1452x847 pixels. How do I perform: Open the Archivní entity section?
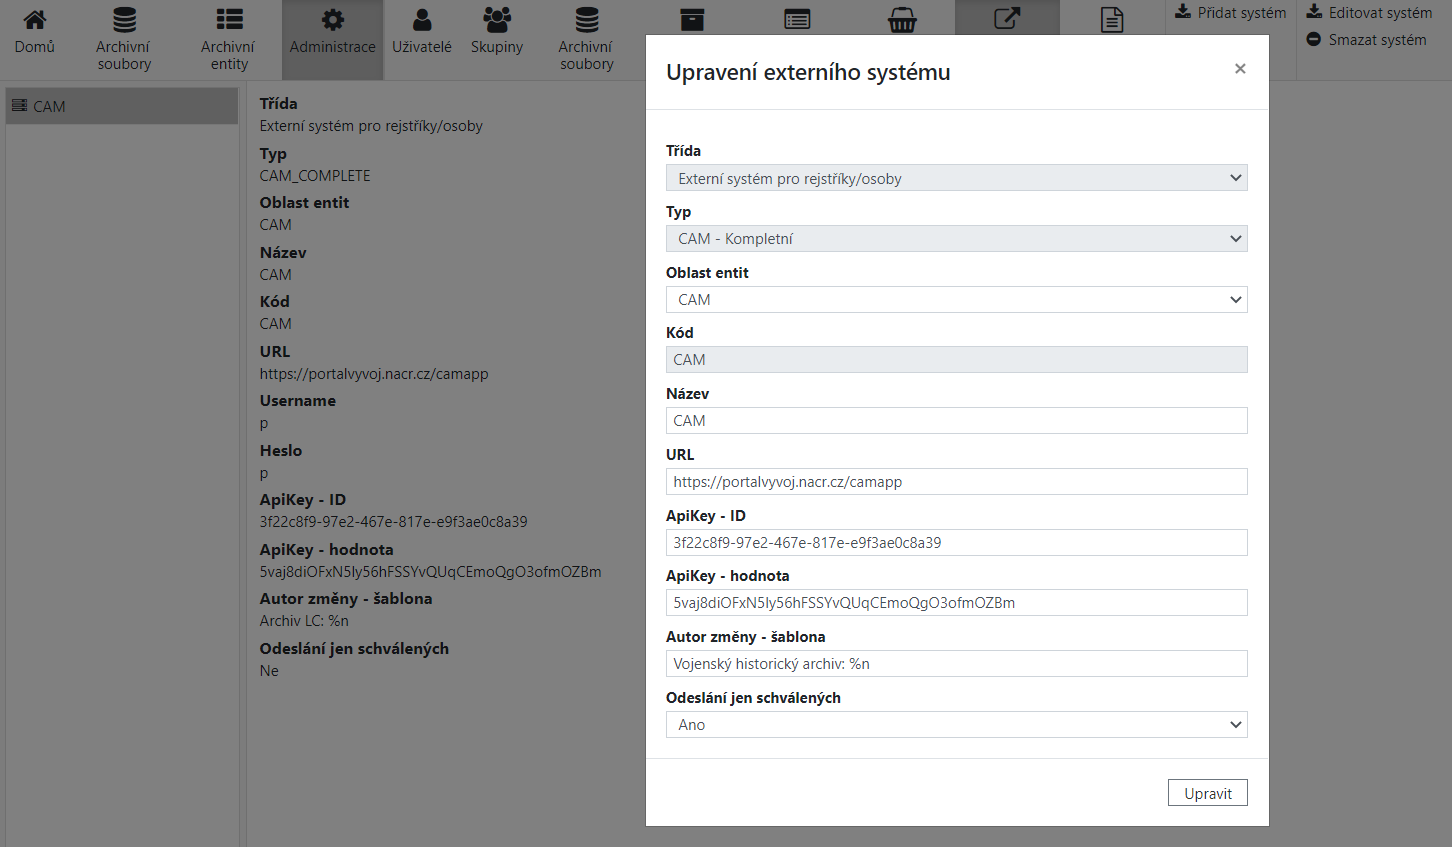228,37
